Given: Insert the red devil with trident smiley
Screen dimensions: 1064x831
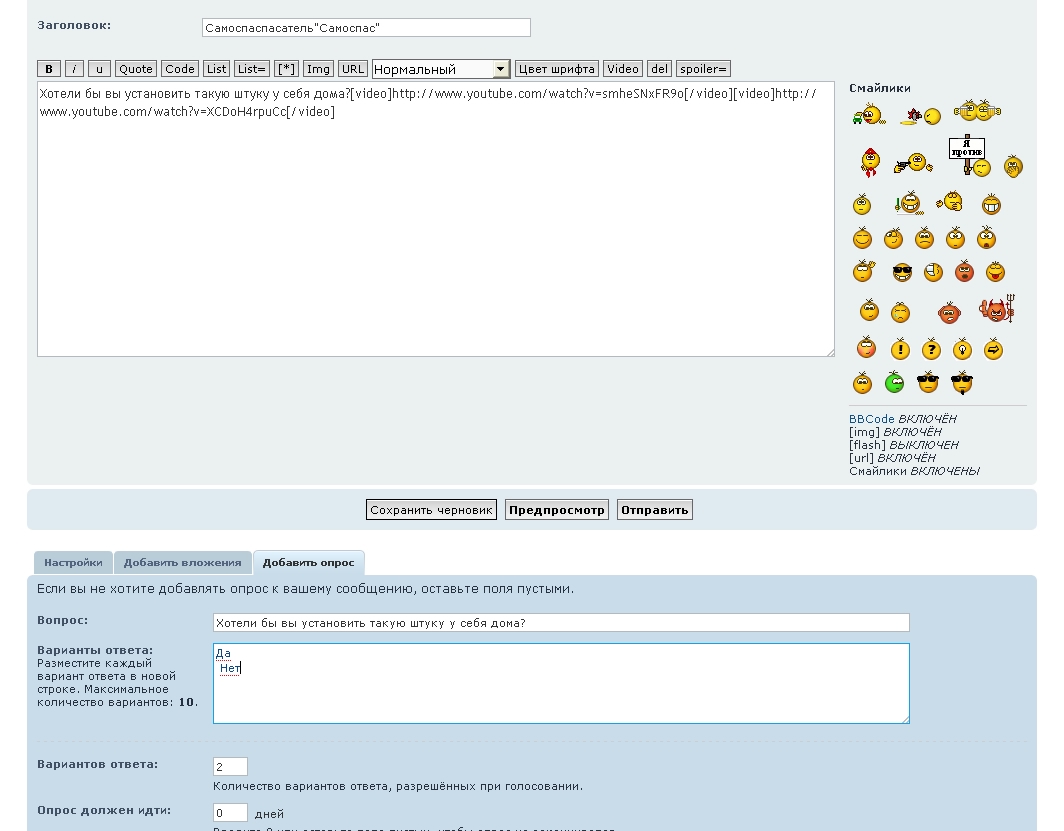Looking at the screenshot, I should pos(996,310).
